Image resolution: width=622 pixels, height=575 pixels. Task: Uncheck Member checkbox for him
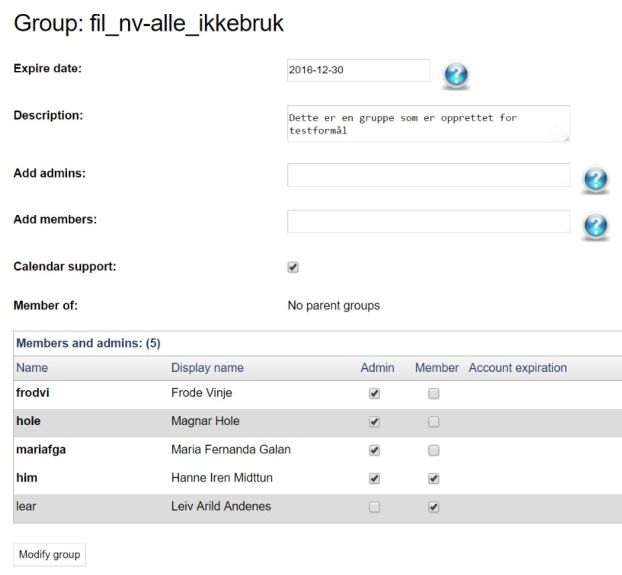[x=434, y=478]
